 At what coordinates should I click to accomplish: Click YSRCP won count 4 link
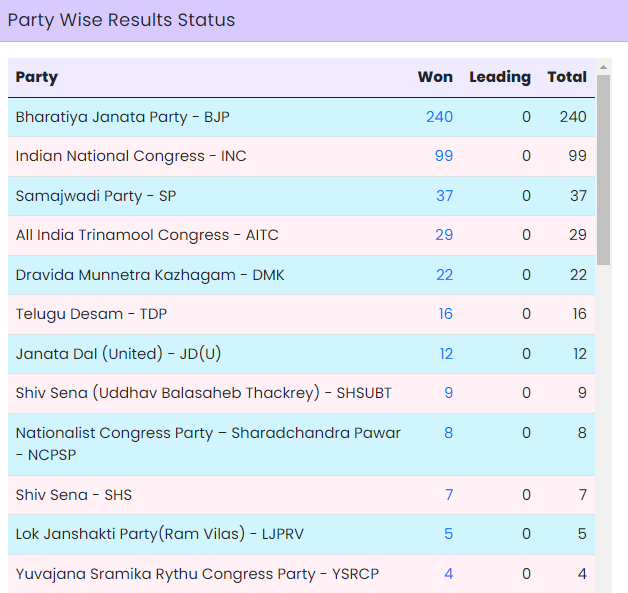click(448, 574)
